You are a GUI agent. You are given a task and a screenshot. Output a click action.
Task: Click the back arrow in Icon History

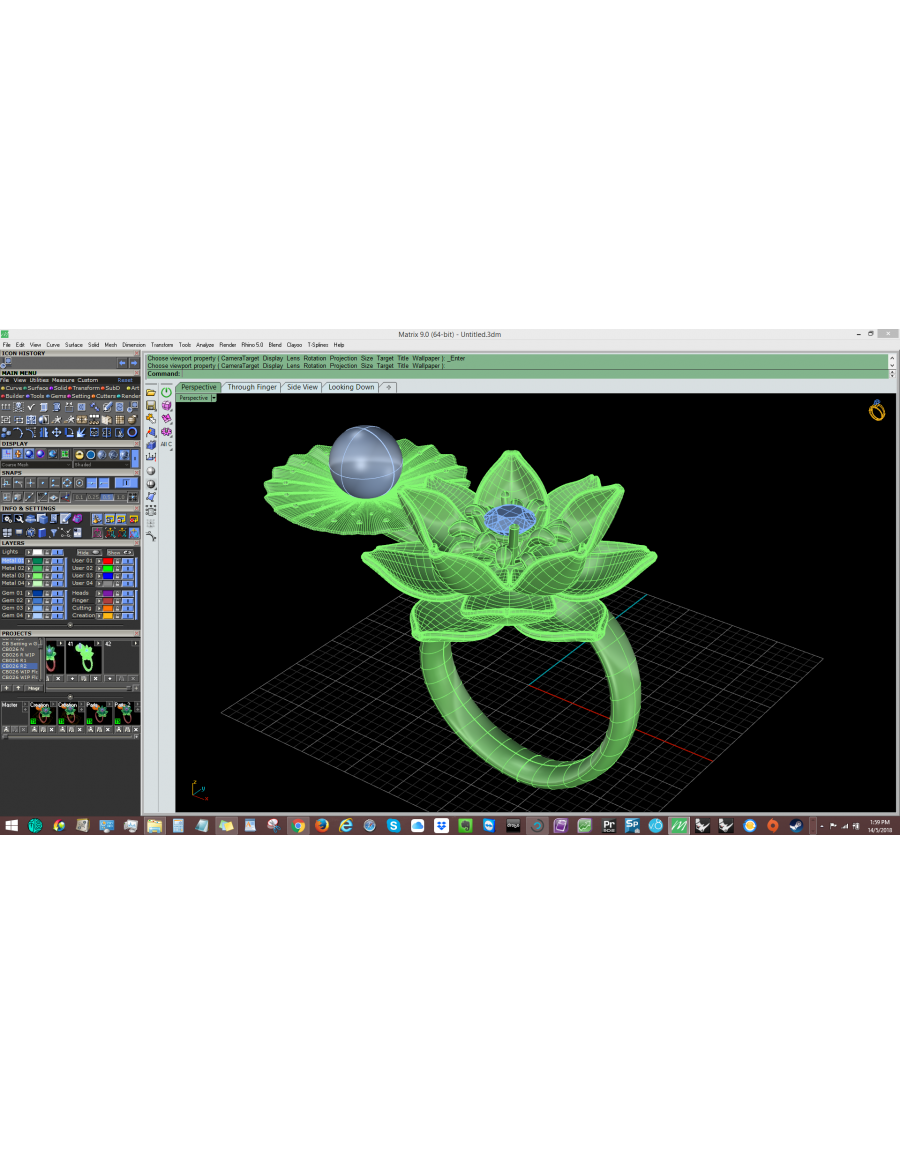tap(122, 363)
